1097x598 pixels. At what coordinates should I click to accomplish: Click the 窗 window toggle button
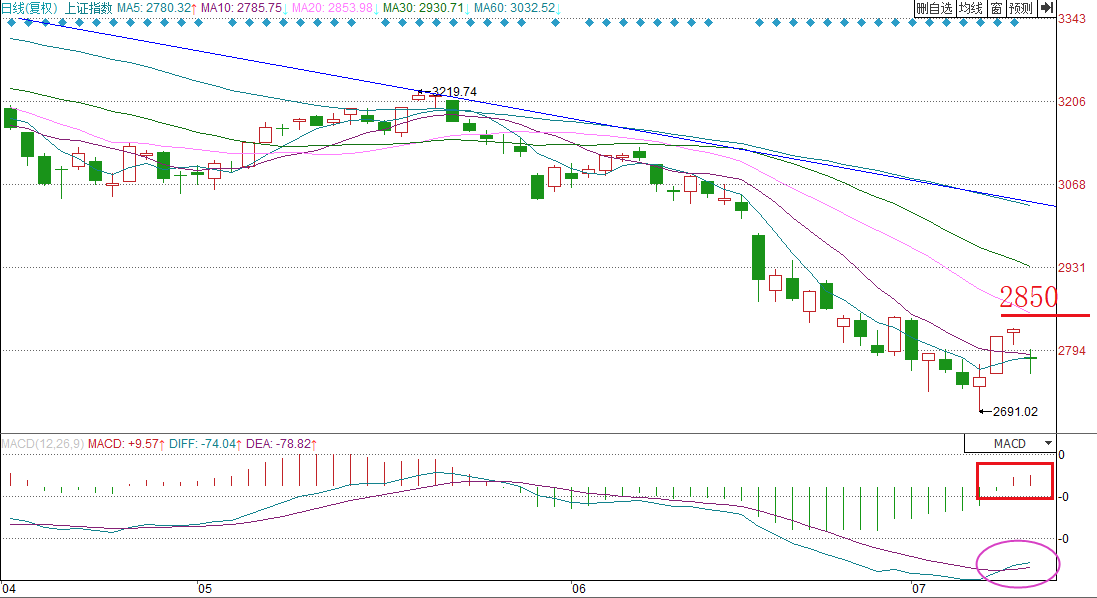coord(996,8)
